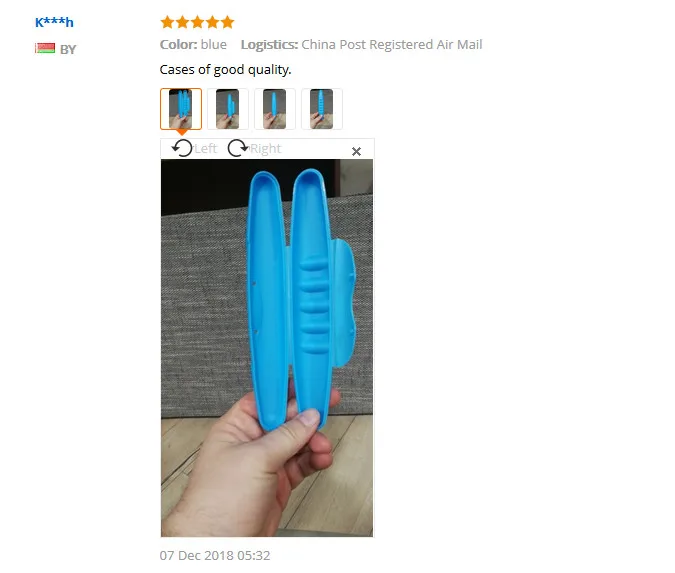
Task: Click the Belarus flag icon
Action: pyautogui.click(x=45, y=48)
